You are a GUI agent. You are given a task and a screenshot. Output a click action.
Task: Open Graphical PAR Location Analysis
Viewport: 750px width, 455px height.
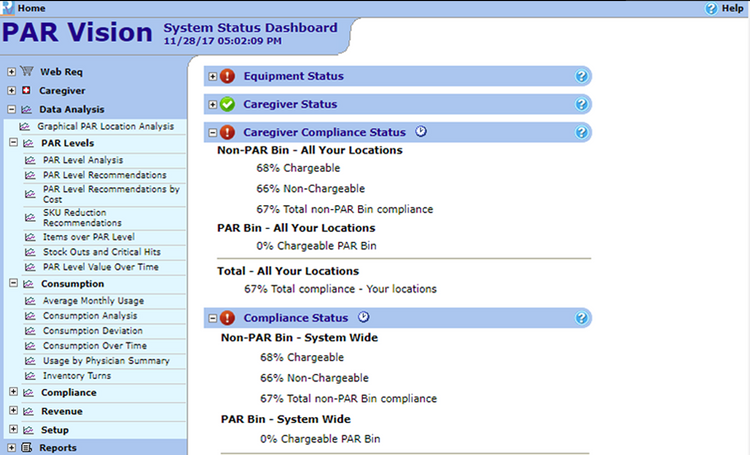pos(106,126)
